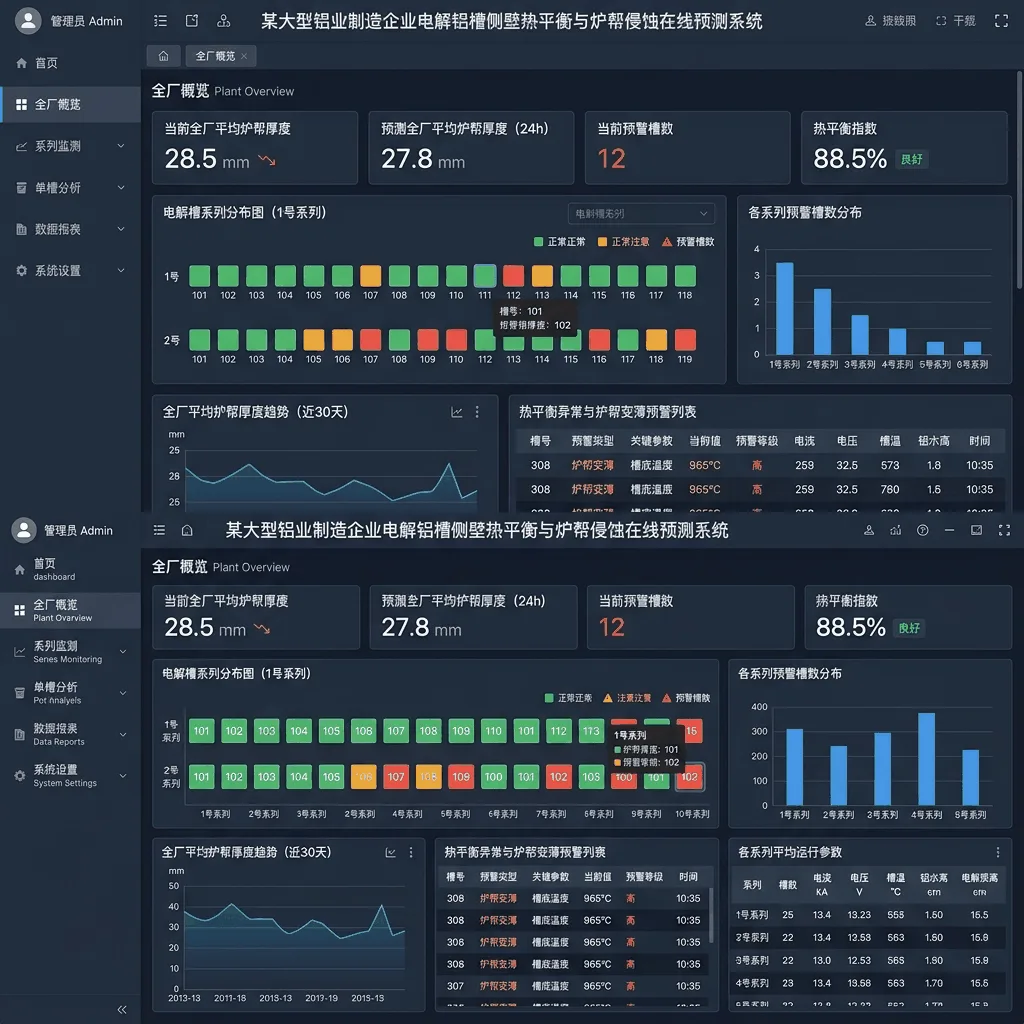Click the Admin avatar in the bottom window
Screen dimensions: 1024x1024
(24, 530)
